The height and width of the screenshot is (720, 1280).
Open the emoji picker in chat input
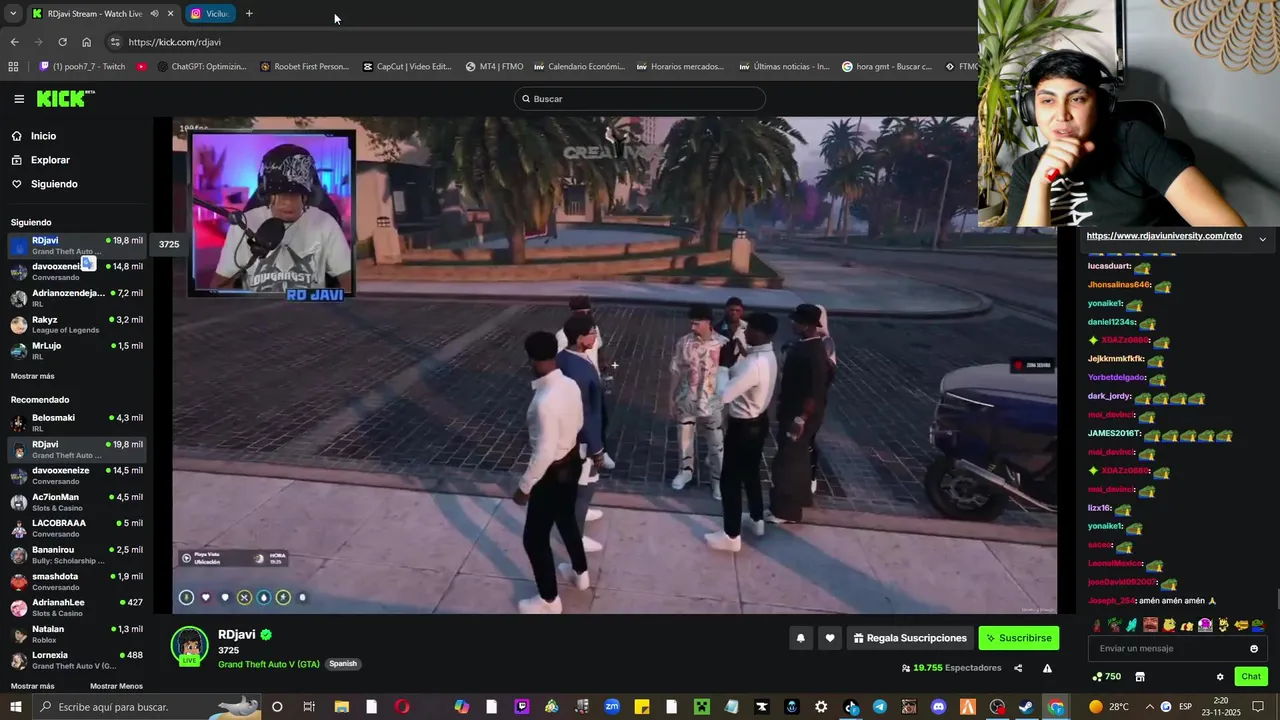[1254, 649]
